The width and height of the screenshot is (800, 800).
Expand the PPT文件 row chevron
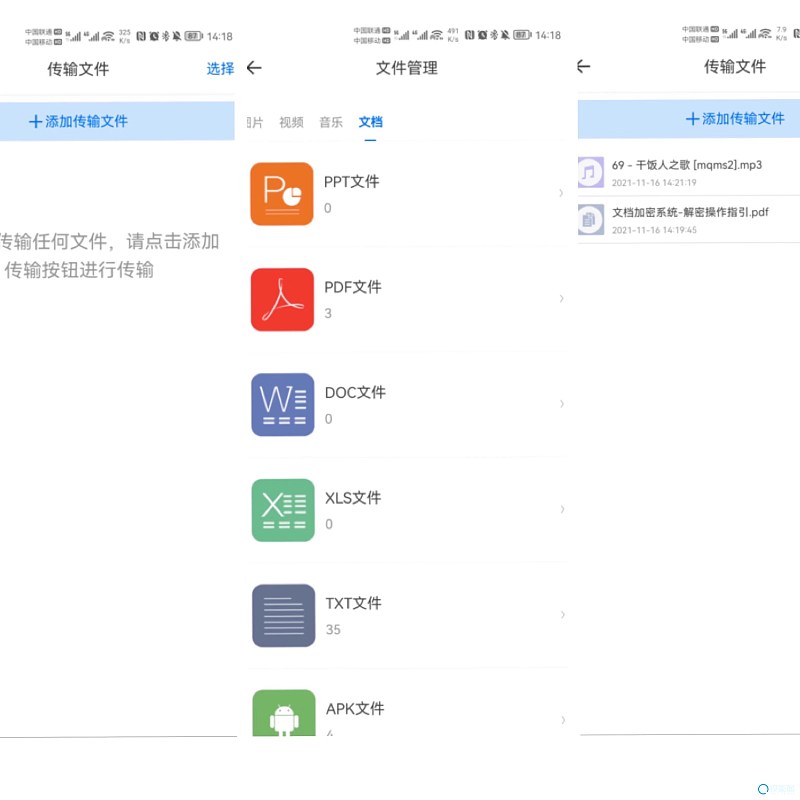point(561,193)
